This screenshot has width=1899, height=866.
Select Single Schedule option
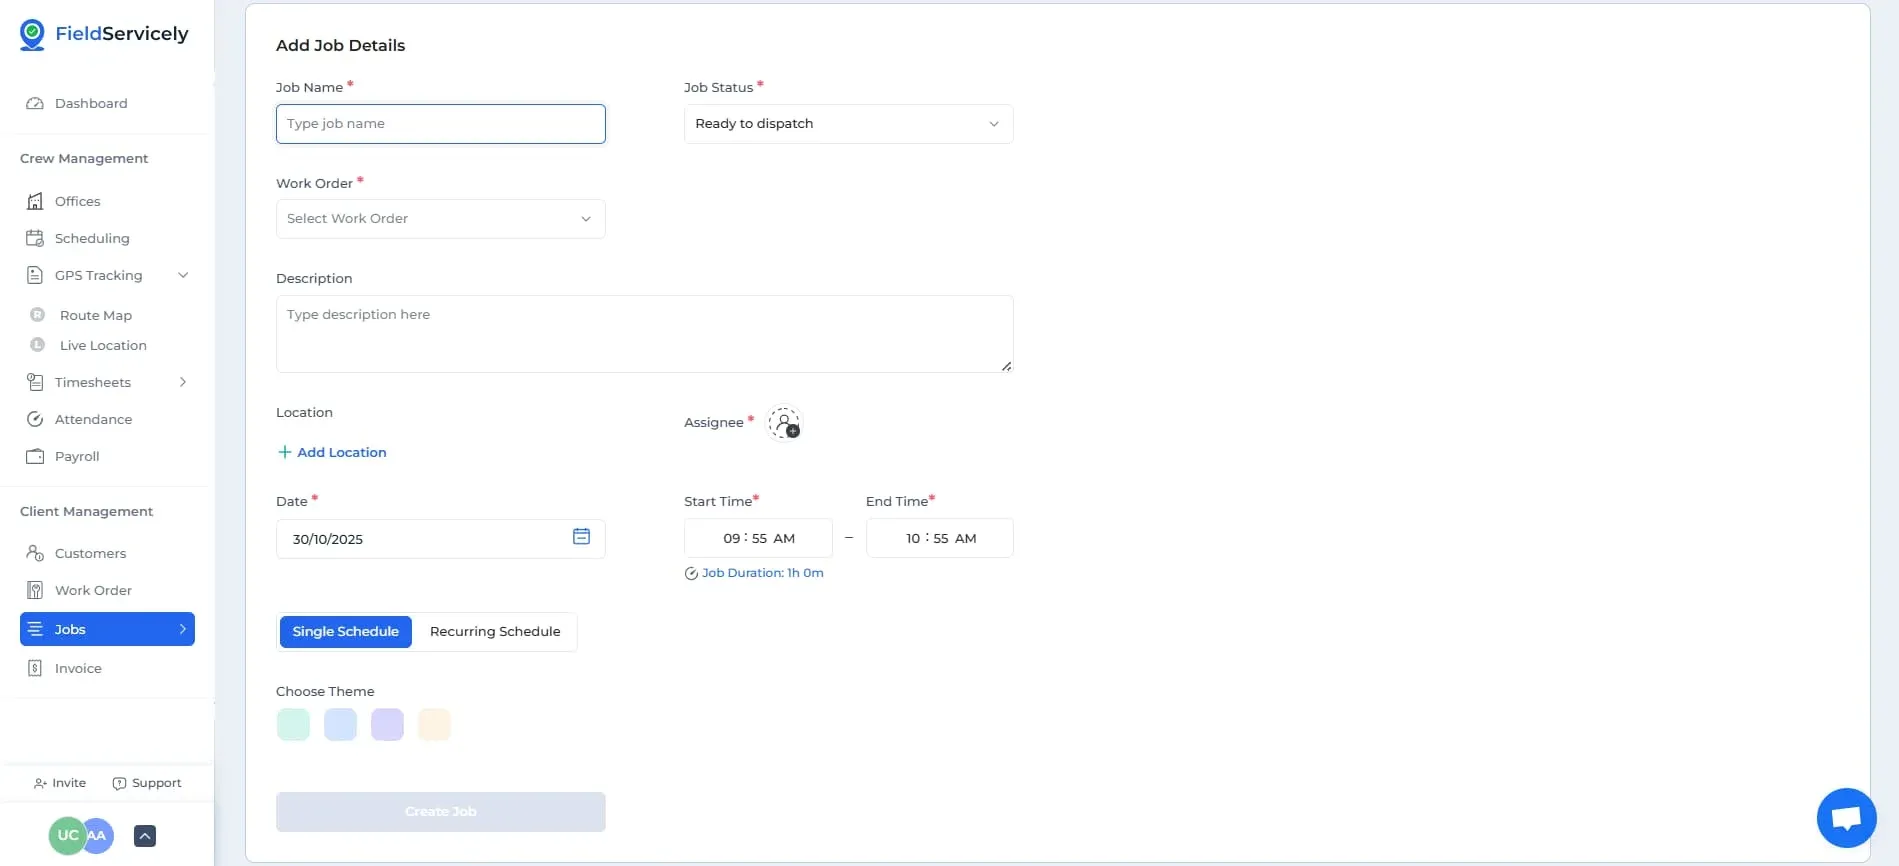click(346, 632)
